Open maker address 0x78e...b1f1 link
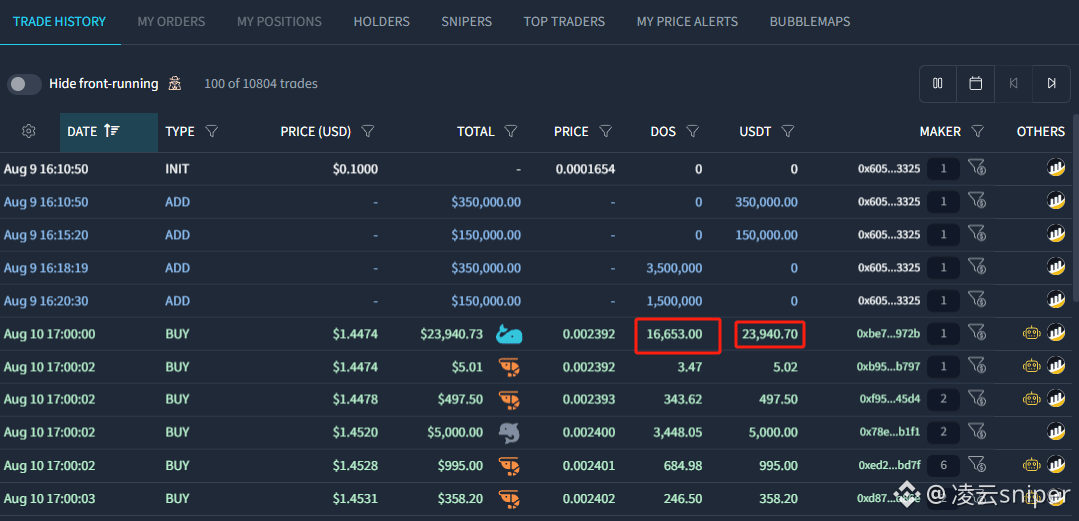 pyautogui.click(x=890, y=432)
